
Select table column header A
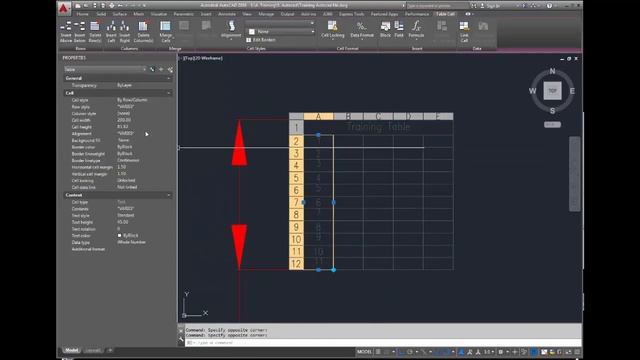[x=318, y=116]
